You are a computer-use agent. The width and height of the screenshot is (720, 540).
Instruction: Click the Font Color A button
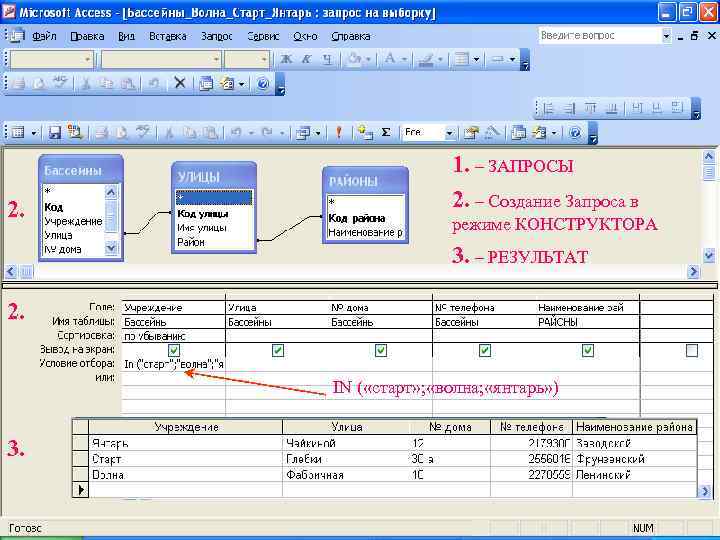(x=391, y=59)
